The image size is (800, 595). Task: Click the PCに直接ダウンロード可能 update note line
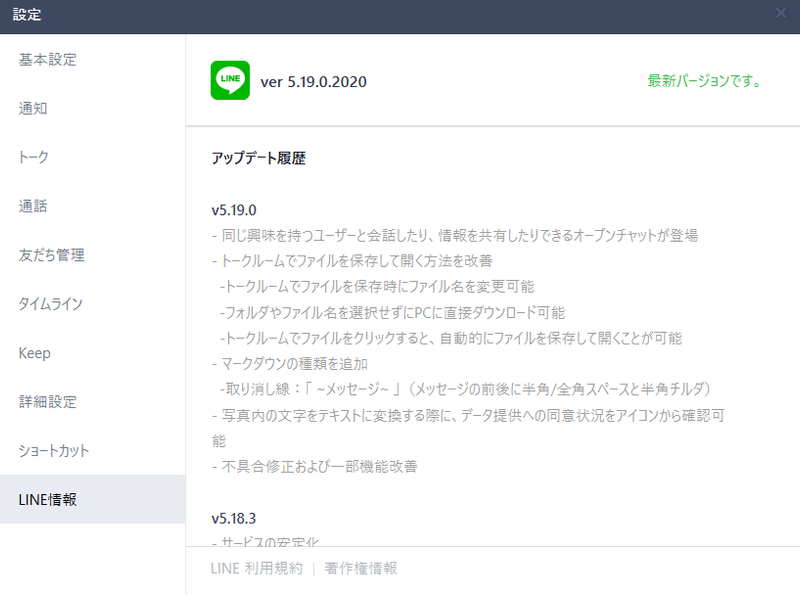pos(392,313)
